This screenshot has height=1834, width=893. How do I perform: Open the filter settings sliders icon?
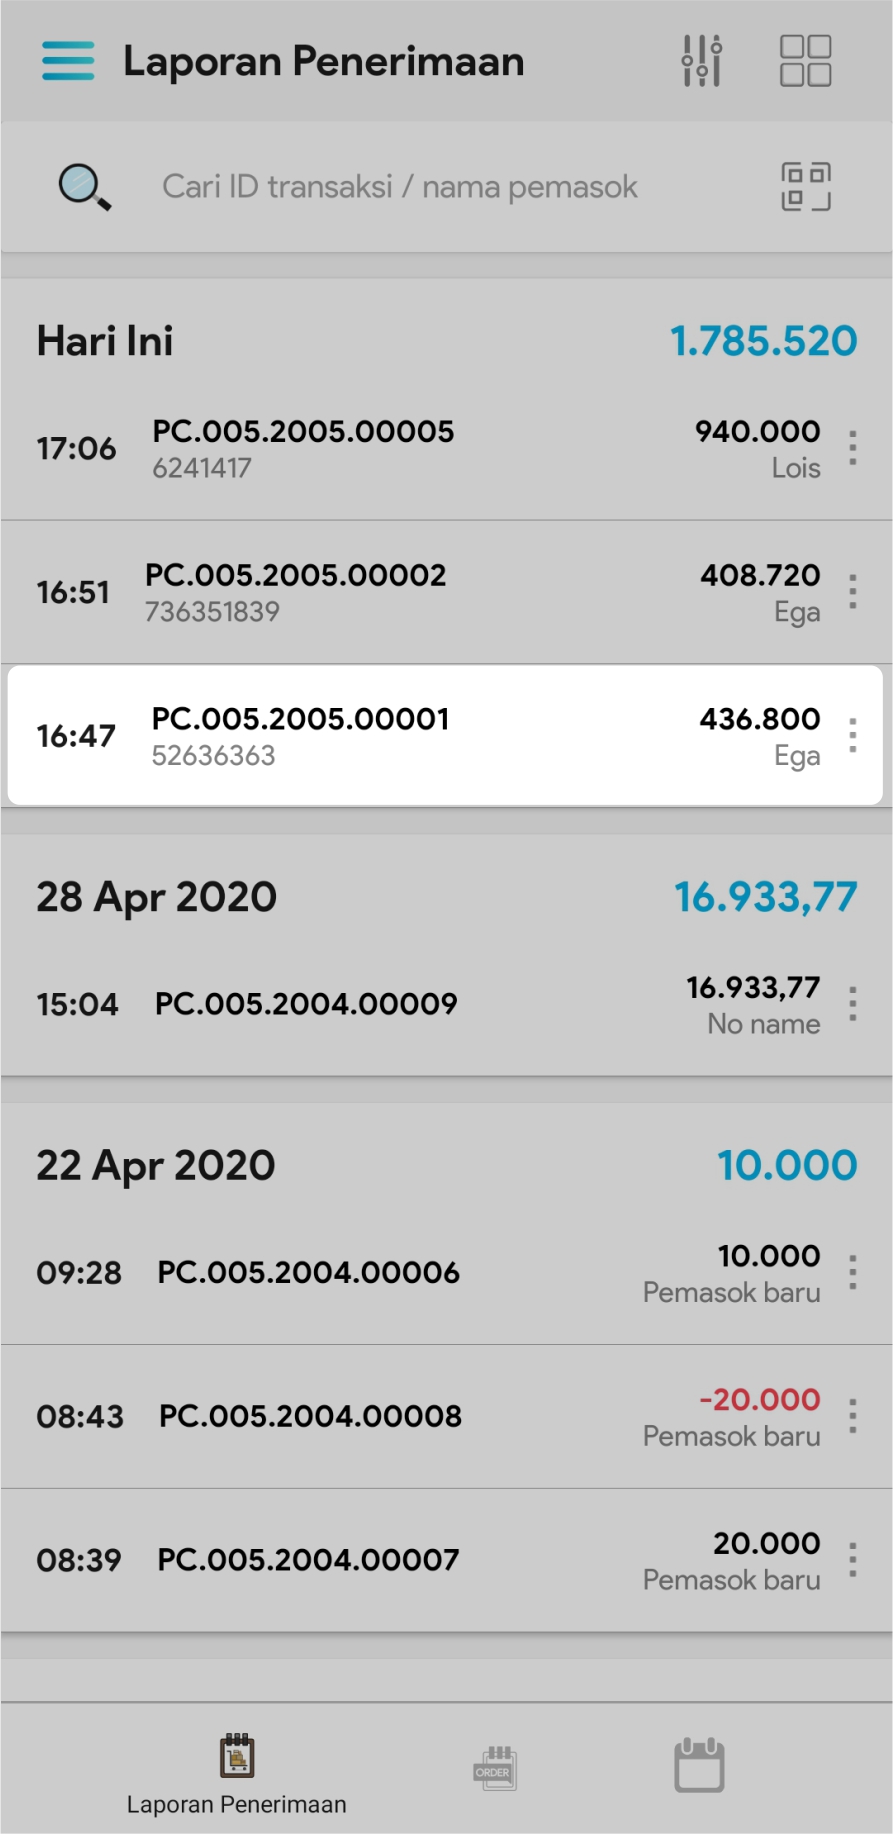point(702,61)
